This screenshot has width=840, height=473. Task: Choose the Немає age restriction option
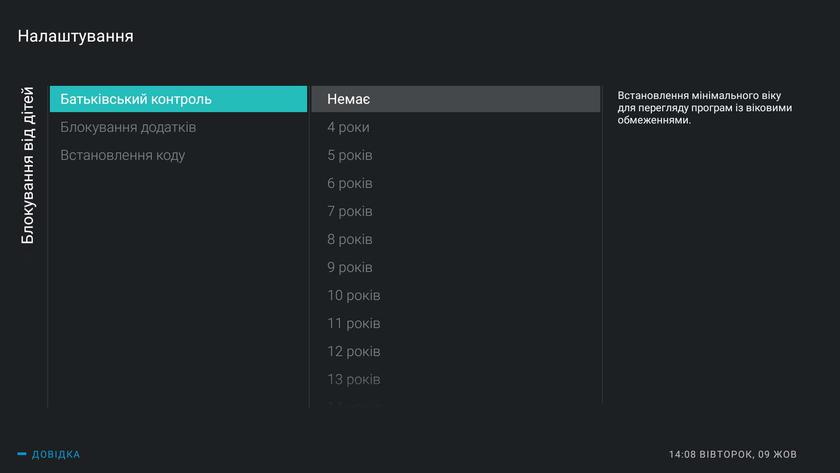[455, 99]
